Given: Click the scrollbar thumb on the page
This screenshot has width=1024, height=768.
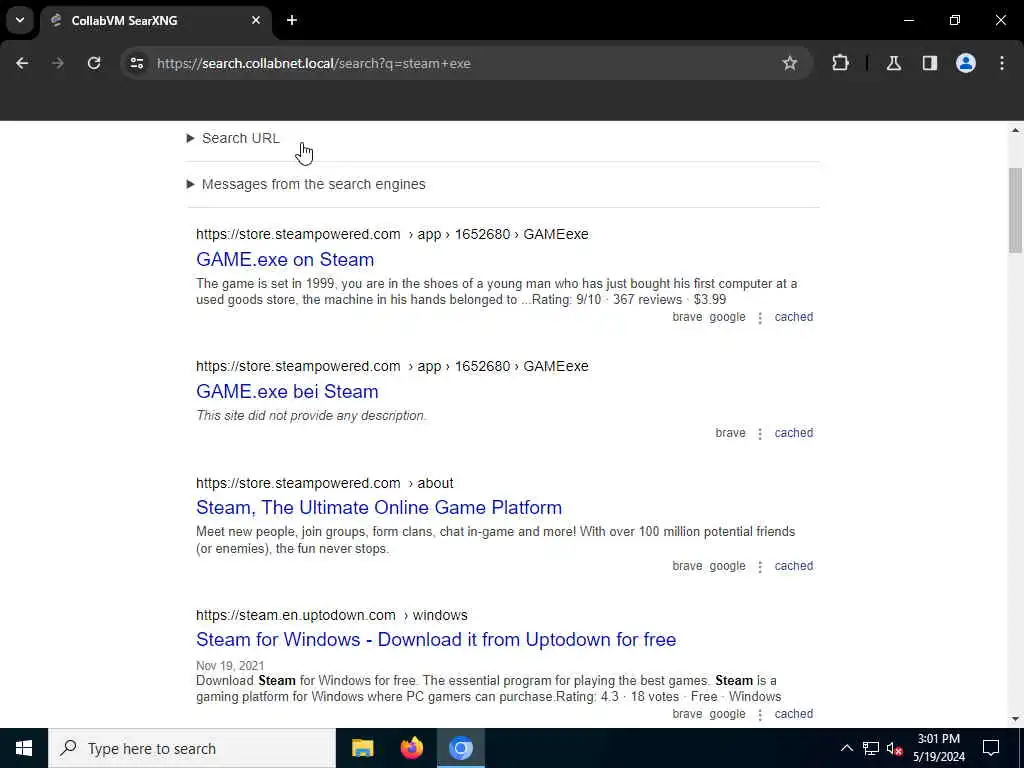Looking at the screenshot, I should (1015, 210).
